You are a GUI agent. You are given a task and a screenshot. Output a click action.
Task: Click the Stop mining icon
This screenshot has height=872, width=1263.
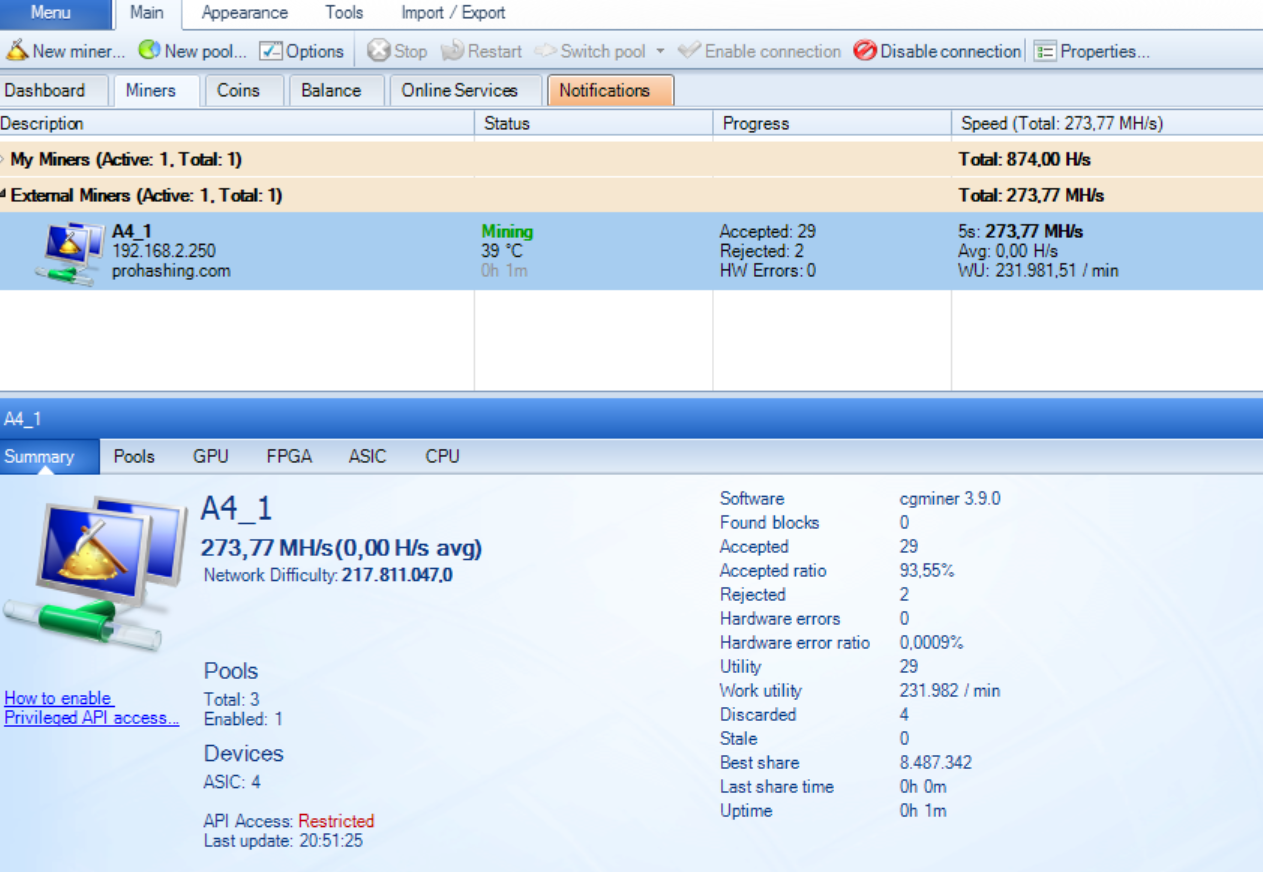[x=378, y=51]
